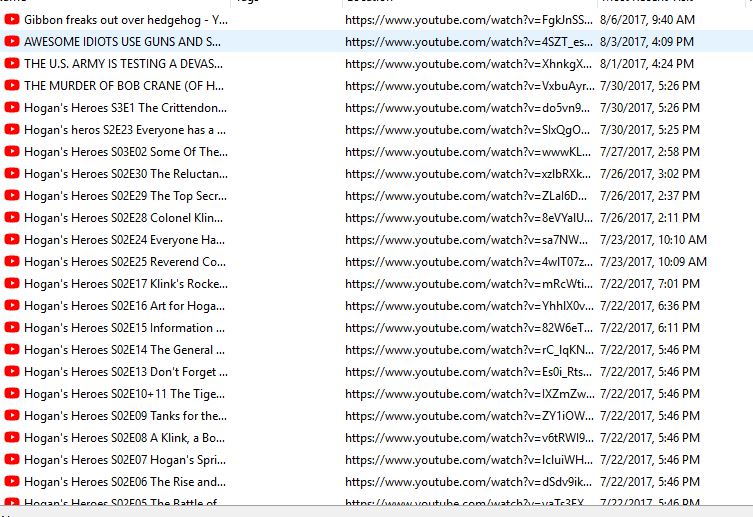Image resolution: width=753 pixels, height=517 pixels.
Task: Click YouTube icon beside Hogan's Heroes S02E29 entry
Action: point(12,195)
